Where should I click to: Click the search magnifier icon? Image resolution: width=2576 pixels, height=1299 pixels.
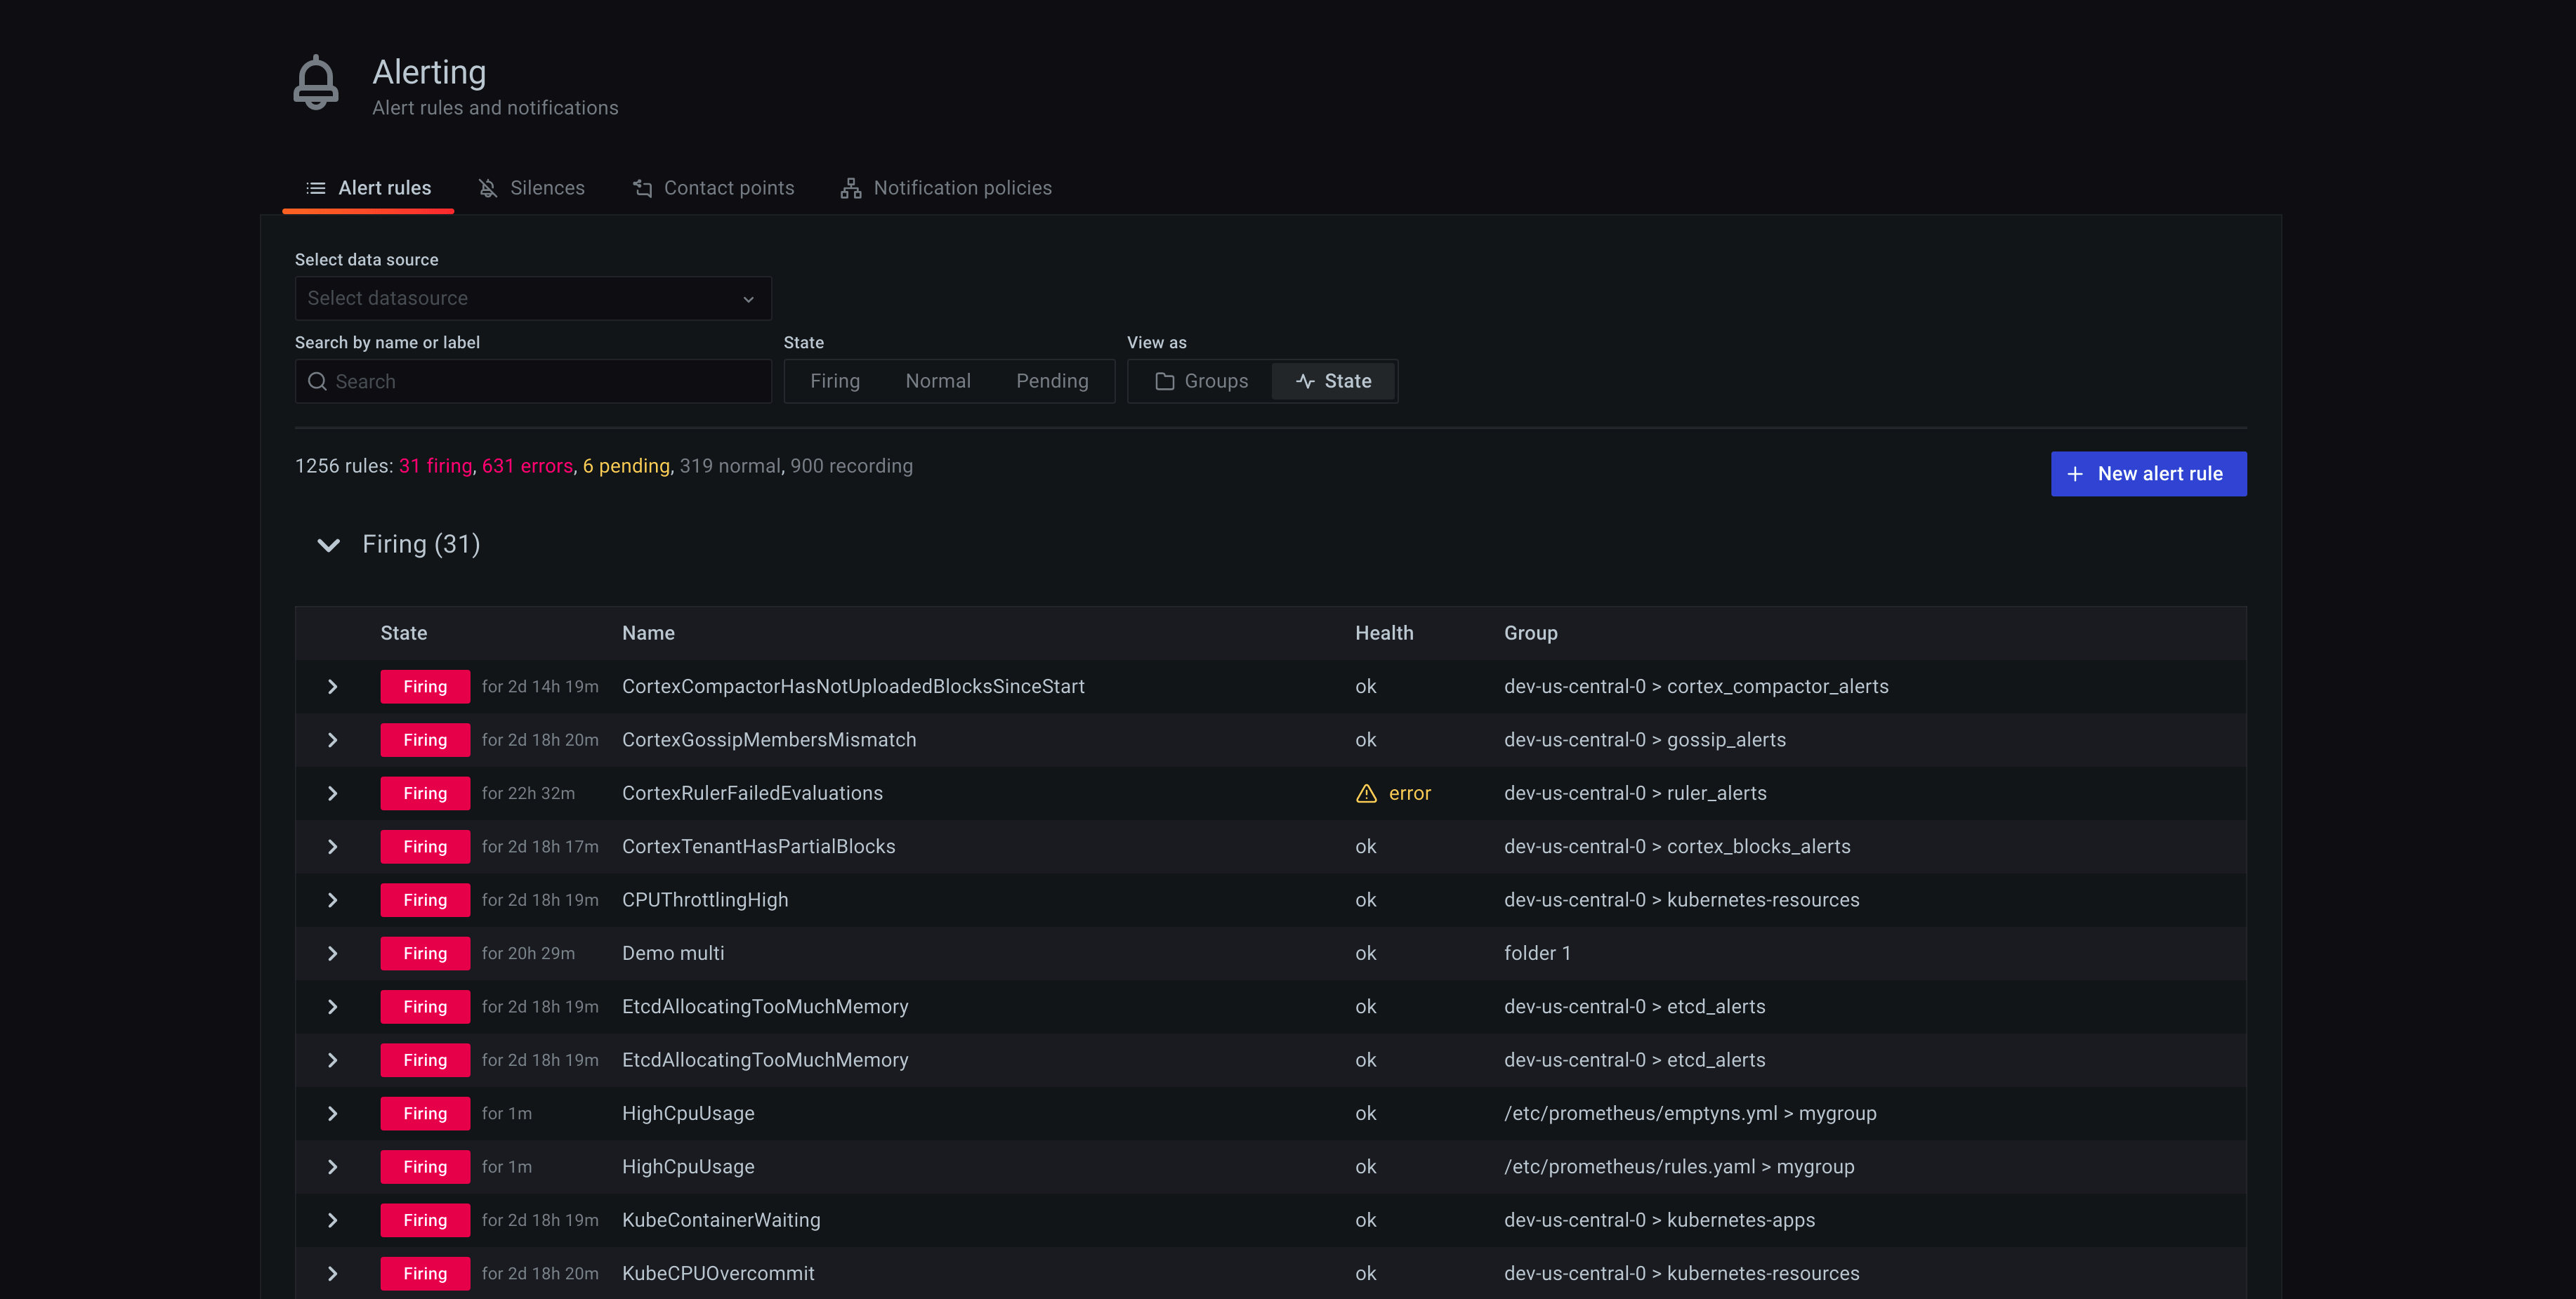tap(317, 381)
